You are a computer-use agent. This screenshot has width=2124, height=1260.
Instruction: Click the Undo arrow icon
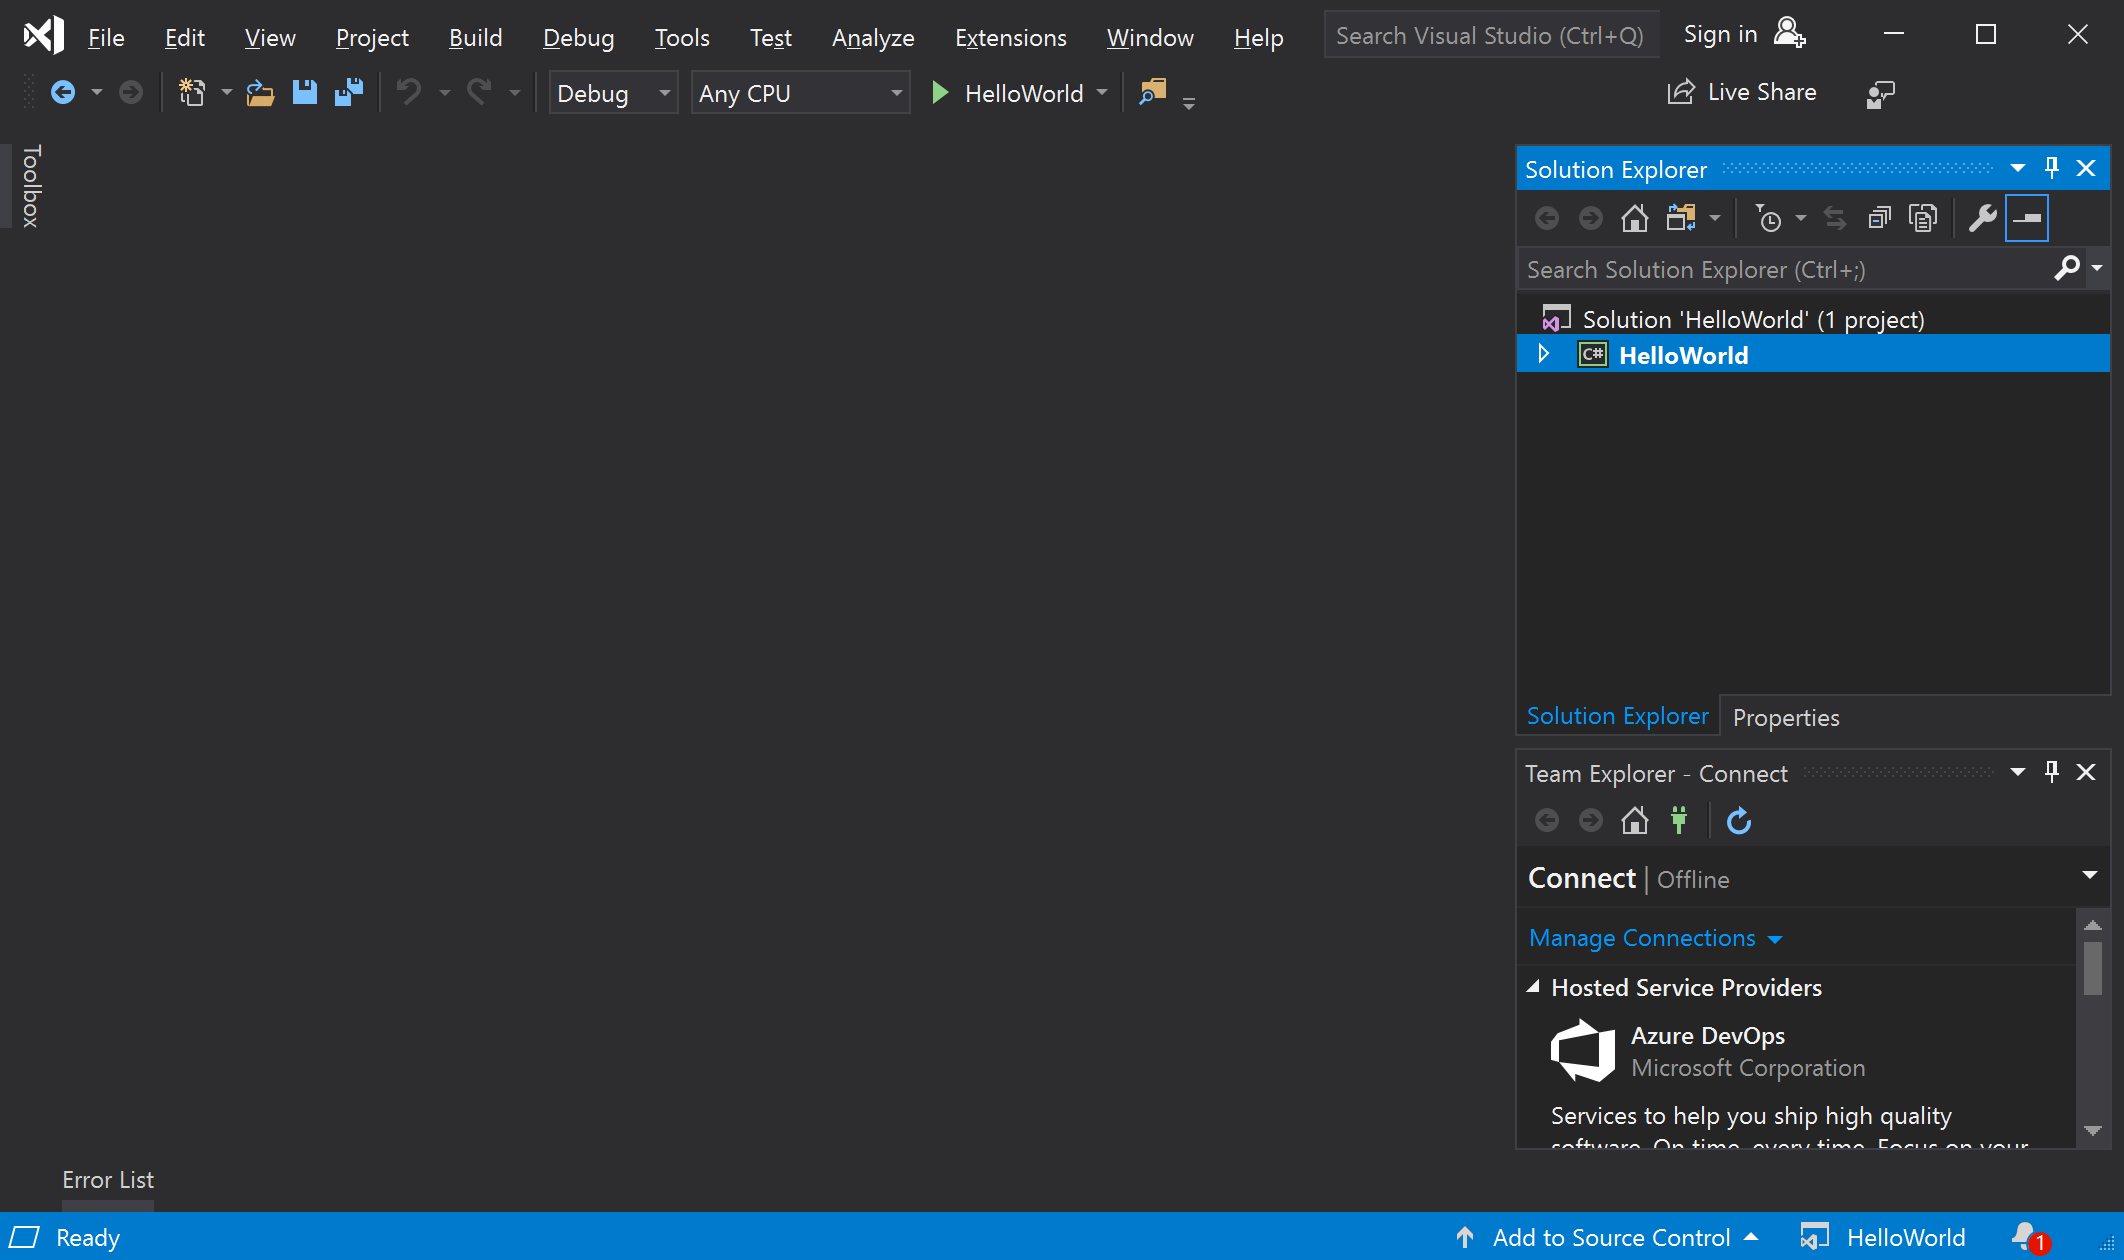point(410,93)
